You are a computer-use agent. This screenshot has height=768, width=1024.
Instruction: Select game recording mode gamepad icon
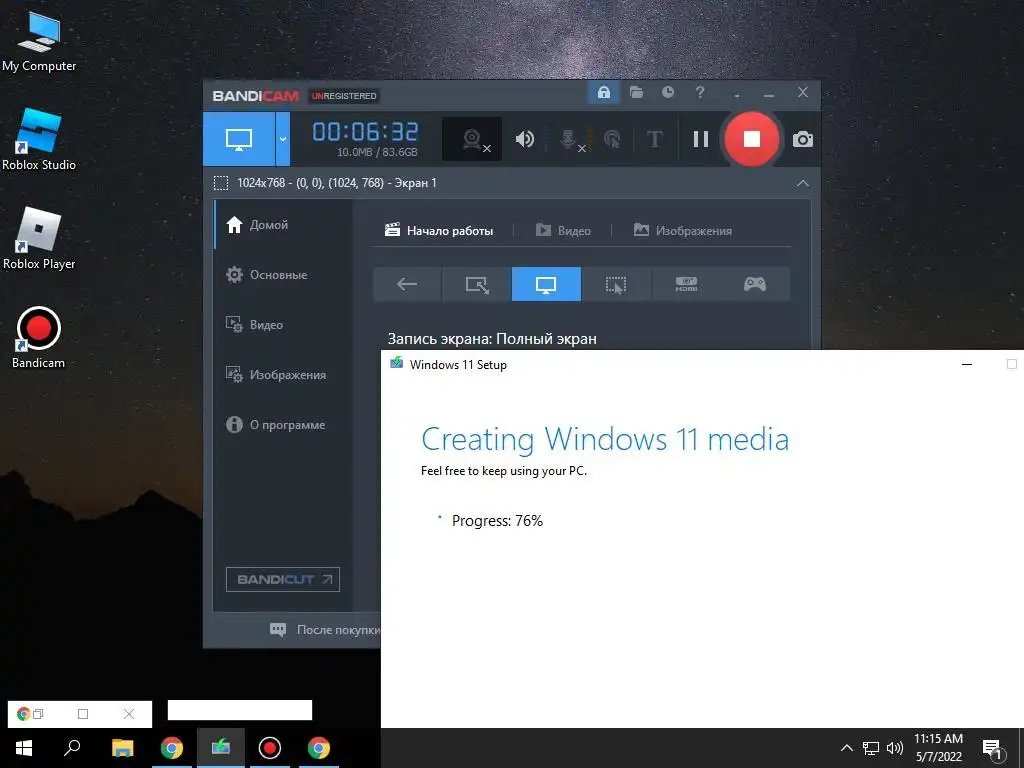pyautogui.click(x=755, y=284)
